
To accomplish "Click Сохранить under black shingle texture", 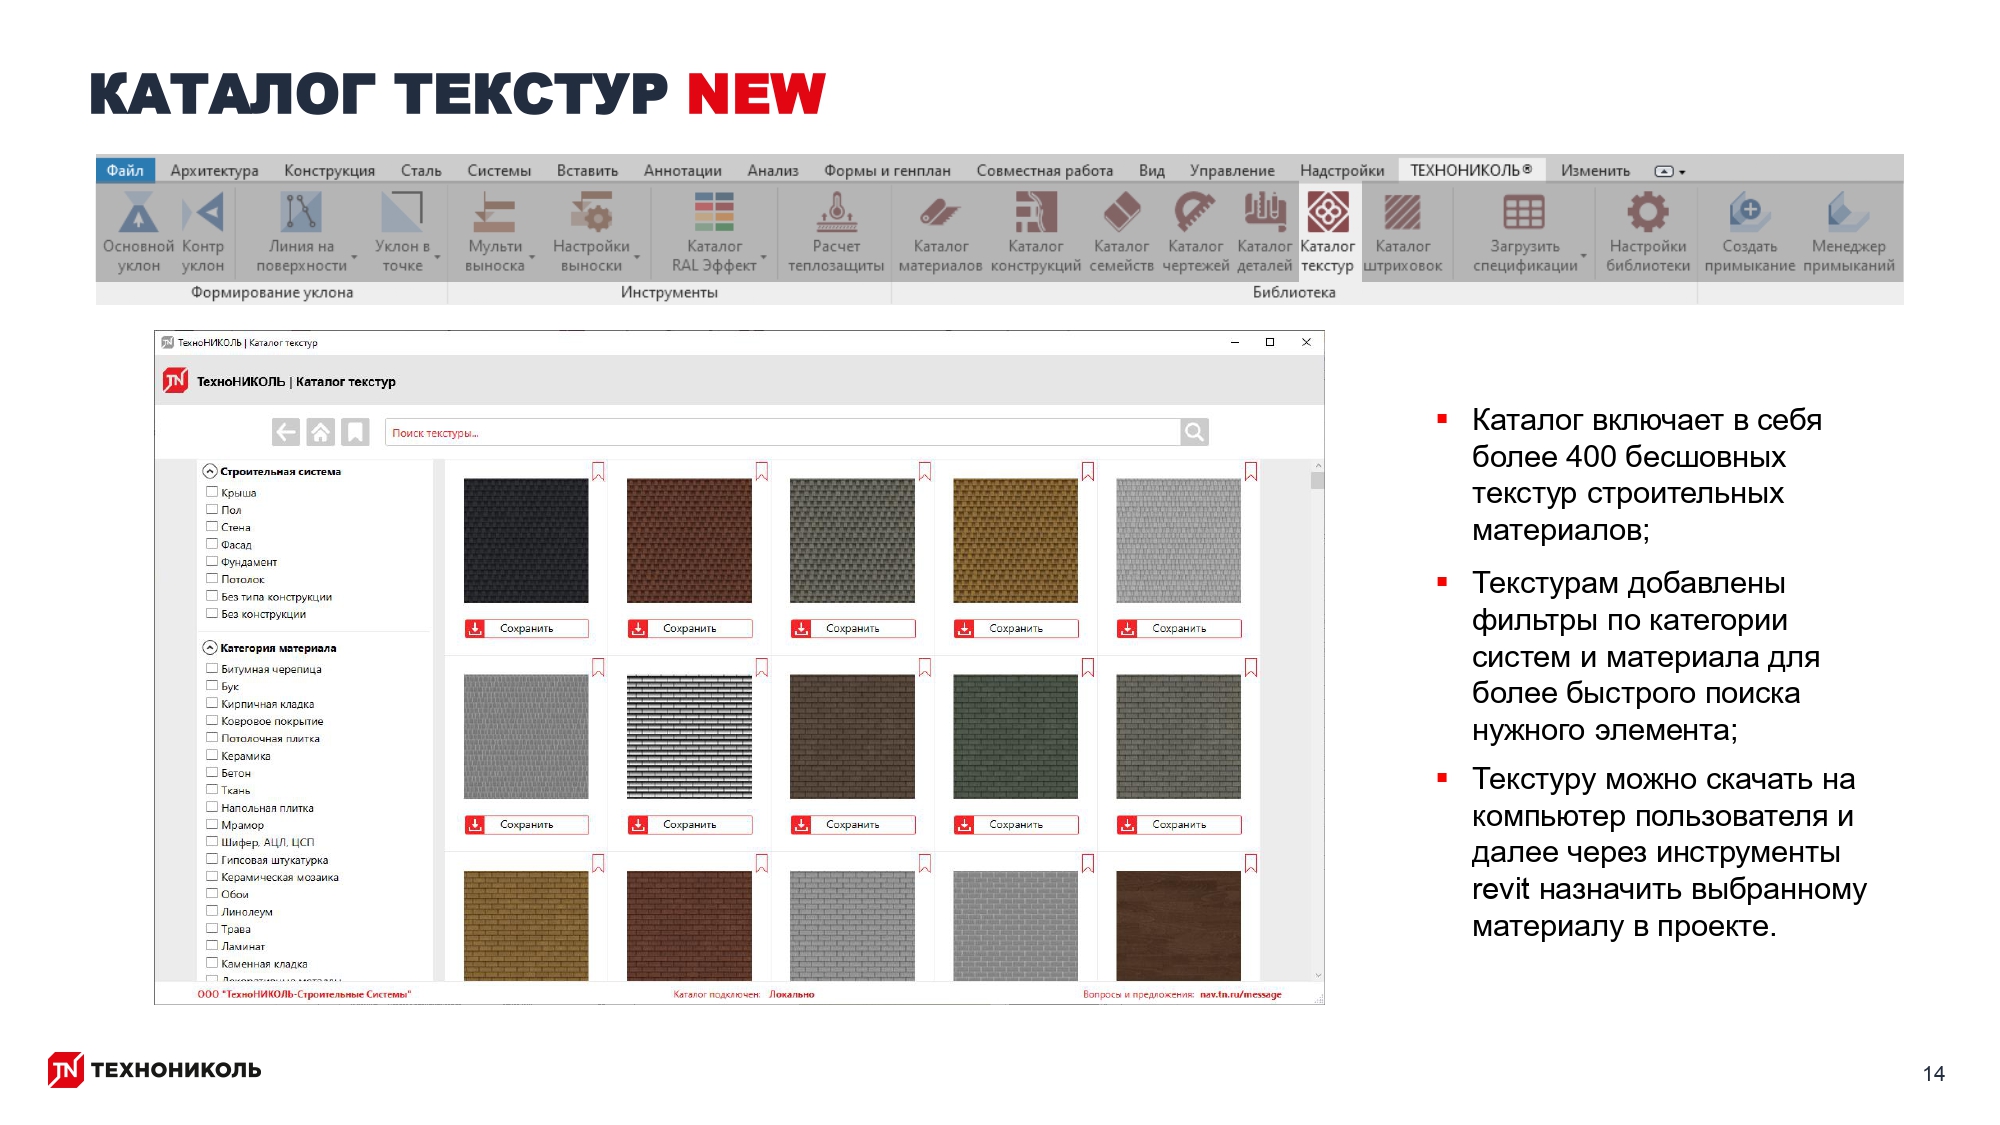I will pyautogui.click(x=526, y=628).
